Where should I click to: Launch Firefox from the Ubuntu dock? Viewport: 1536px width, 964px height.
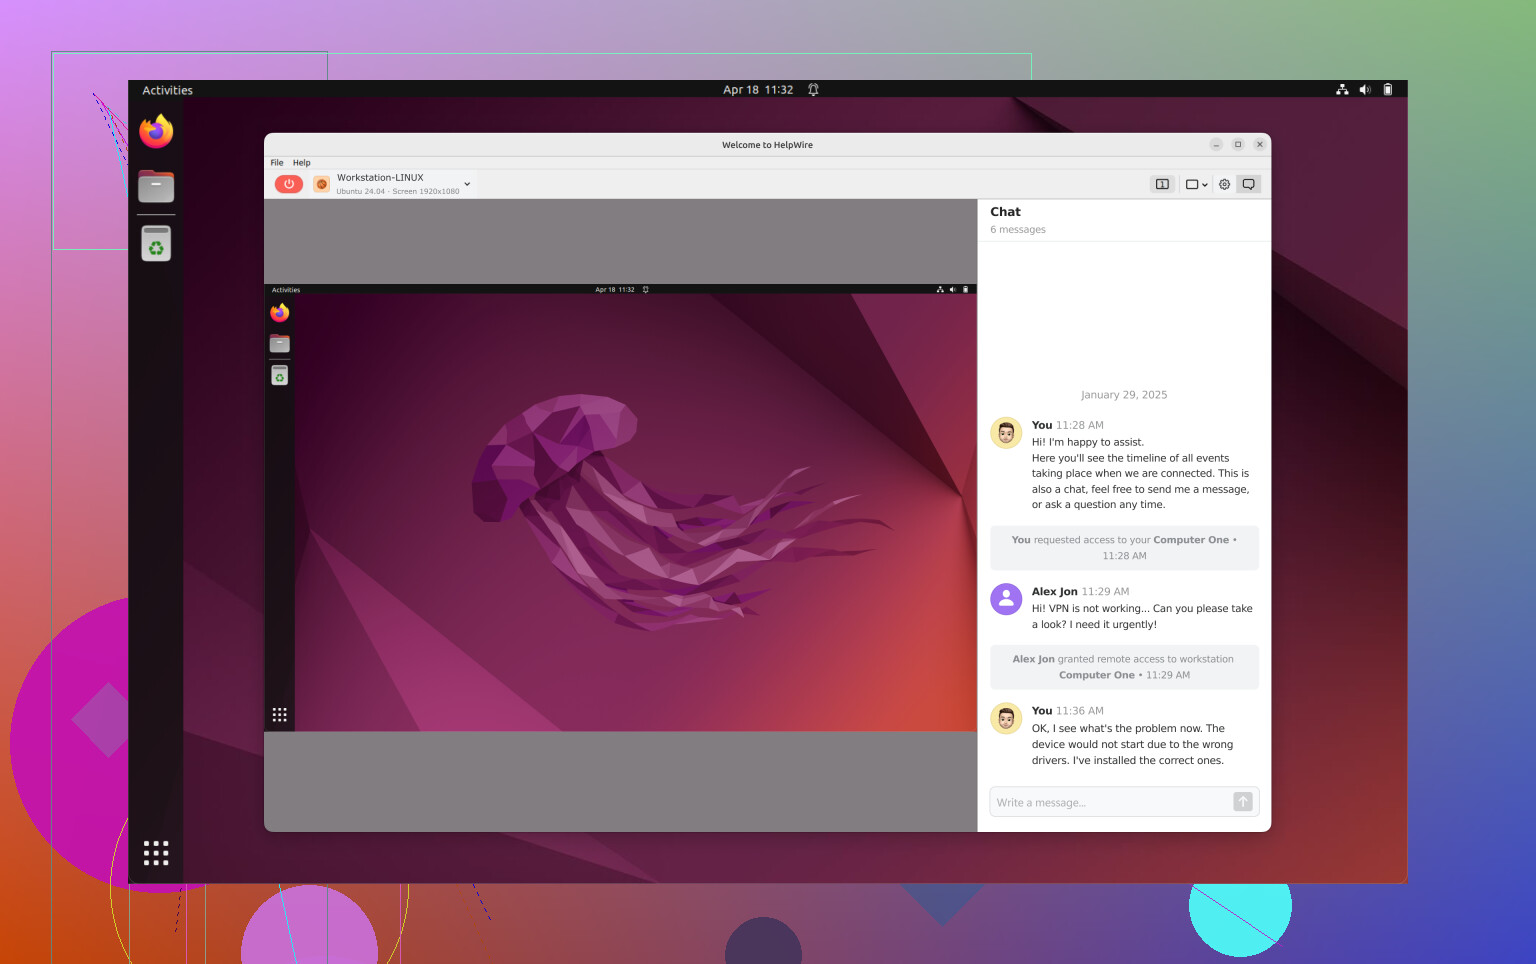coord(156,131)
